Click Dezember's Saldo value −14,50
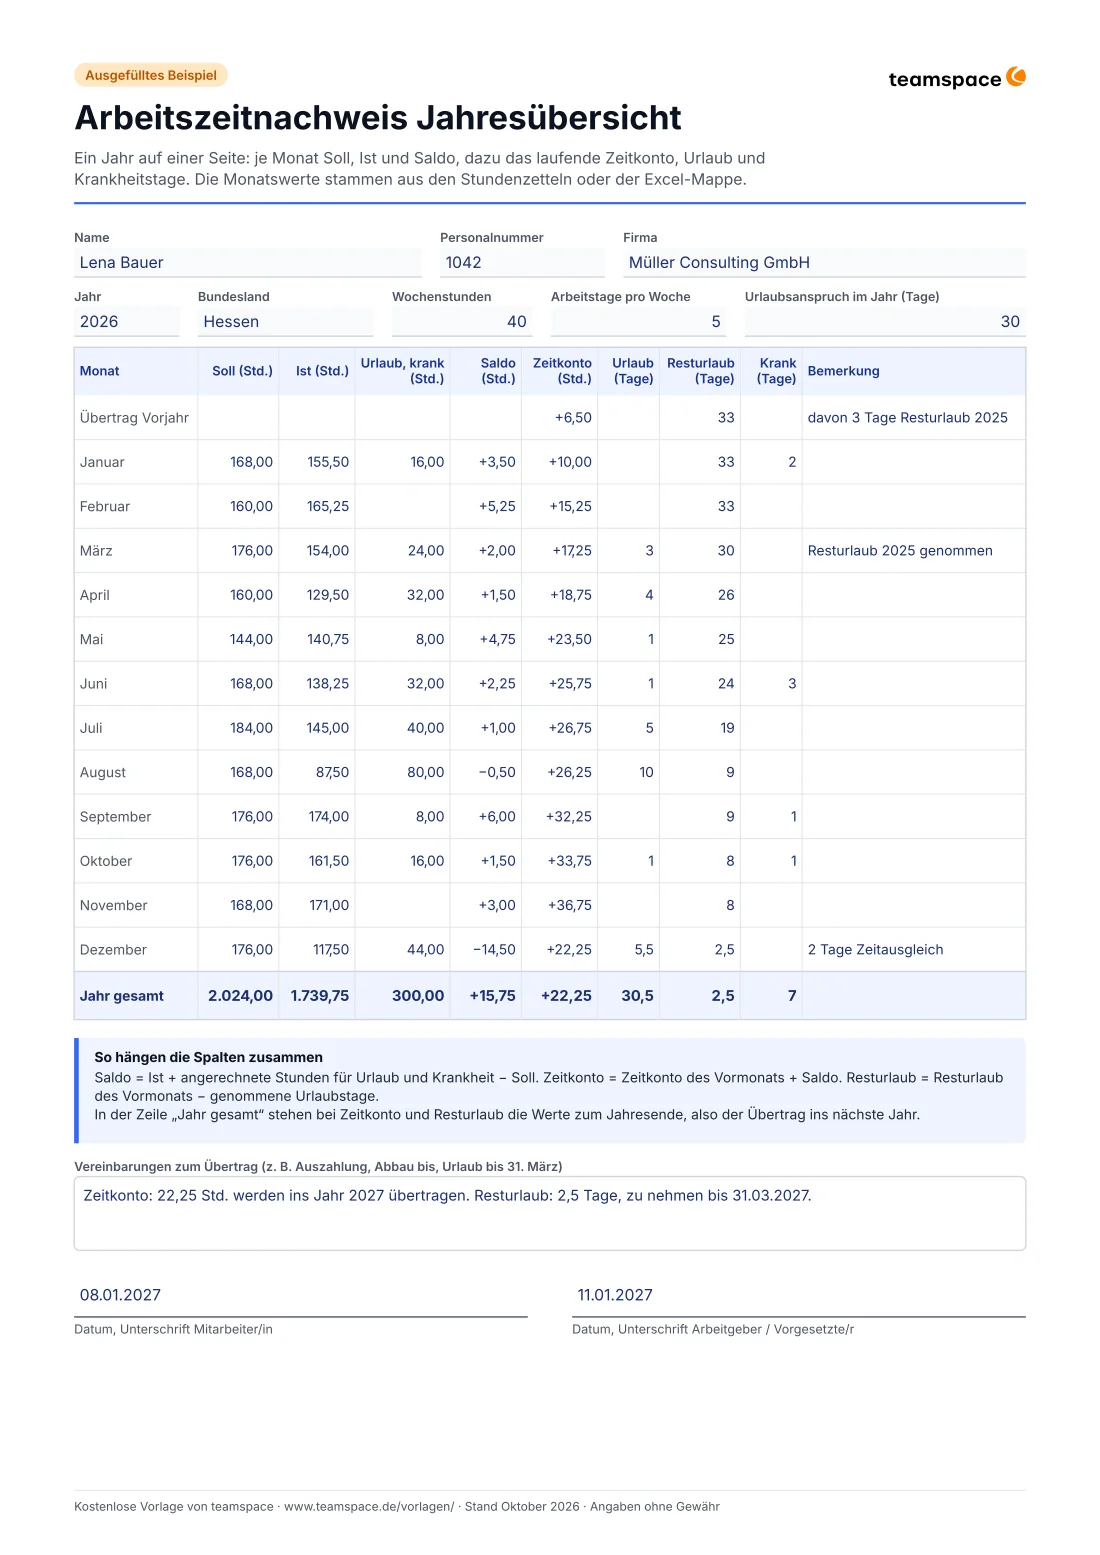Screen dimensions: 1100x1555 pyautogui.click(x=495, y=950)
